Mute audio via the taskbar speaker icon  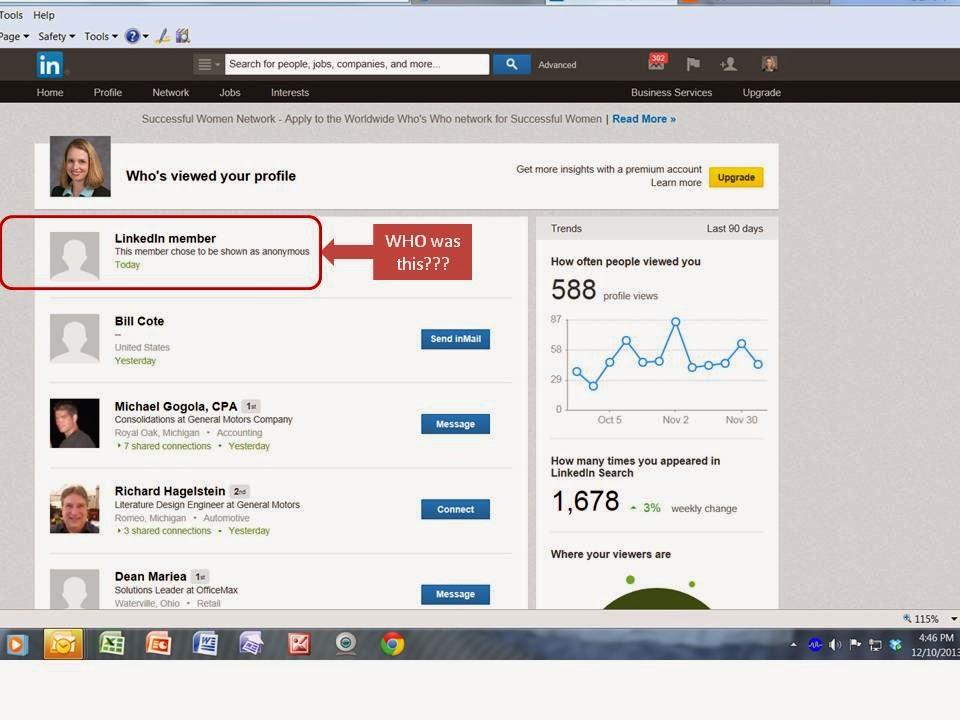(x=835, y=644)
